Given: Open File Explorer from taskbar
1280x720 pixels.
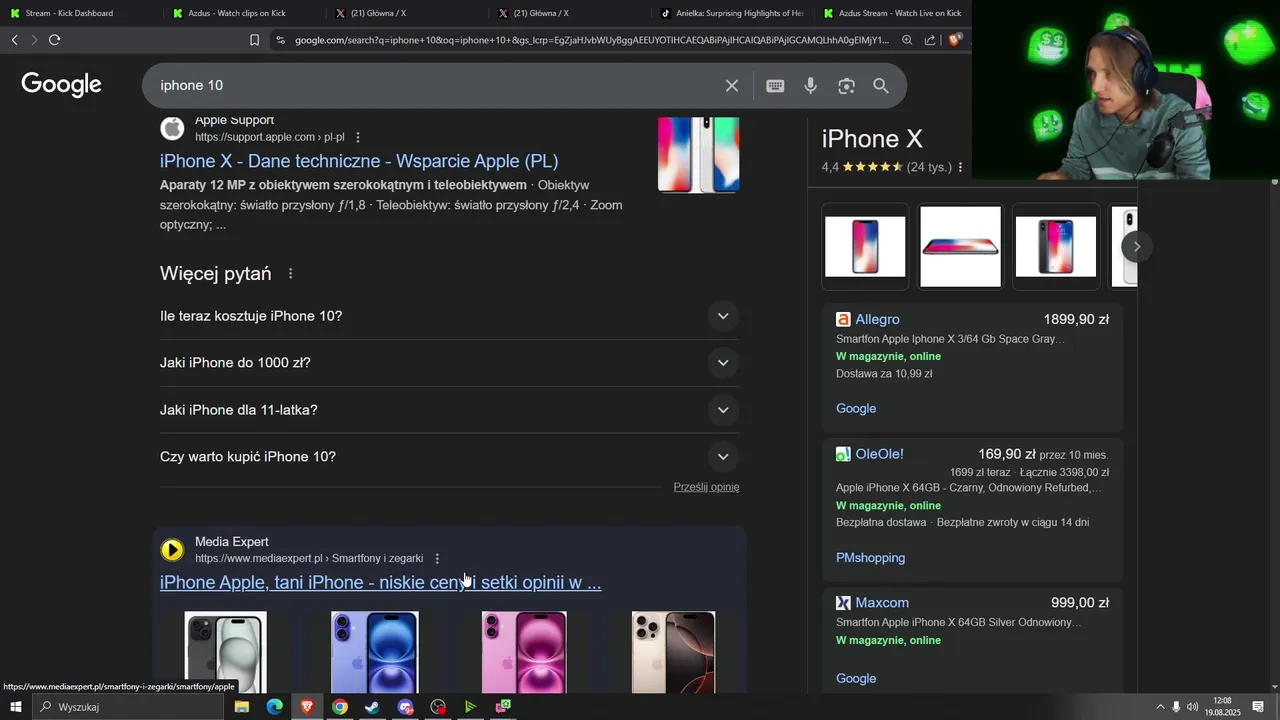Looking at the screenshot, I should tap(241, 707).
